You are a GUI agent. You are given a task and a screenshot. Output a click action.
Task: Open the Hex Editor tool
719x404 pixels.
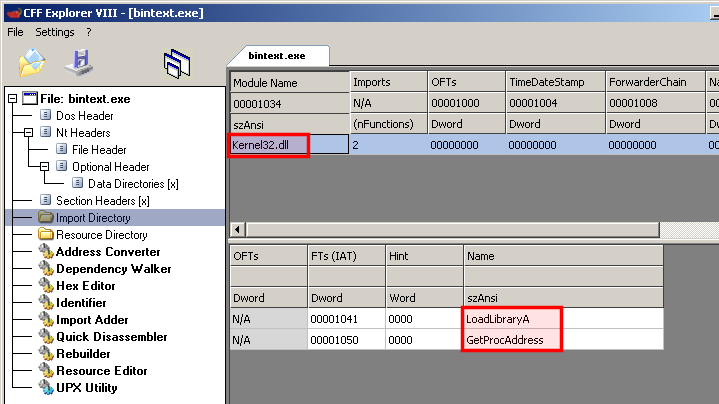point(87,286)
